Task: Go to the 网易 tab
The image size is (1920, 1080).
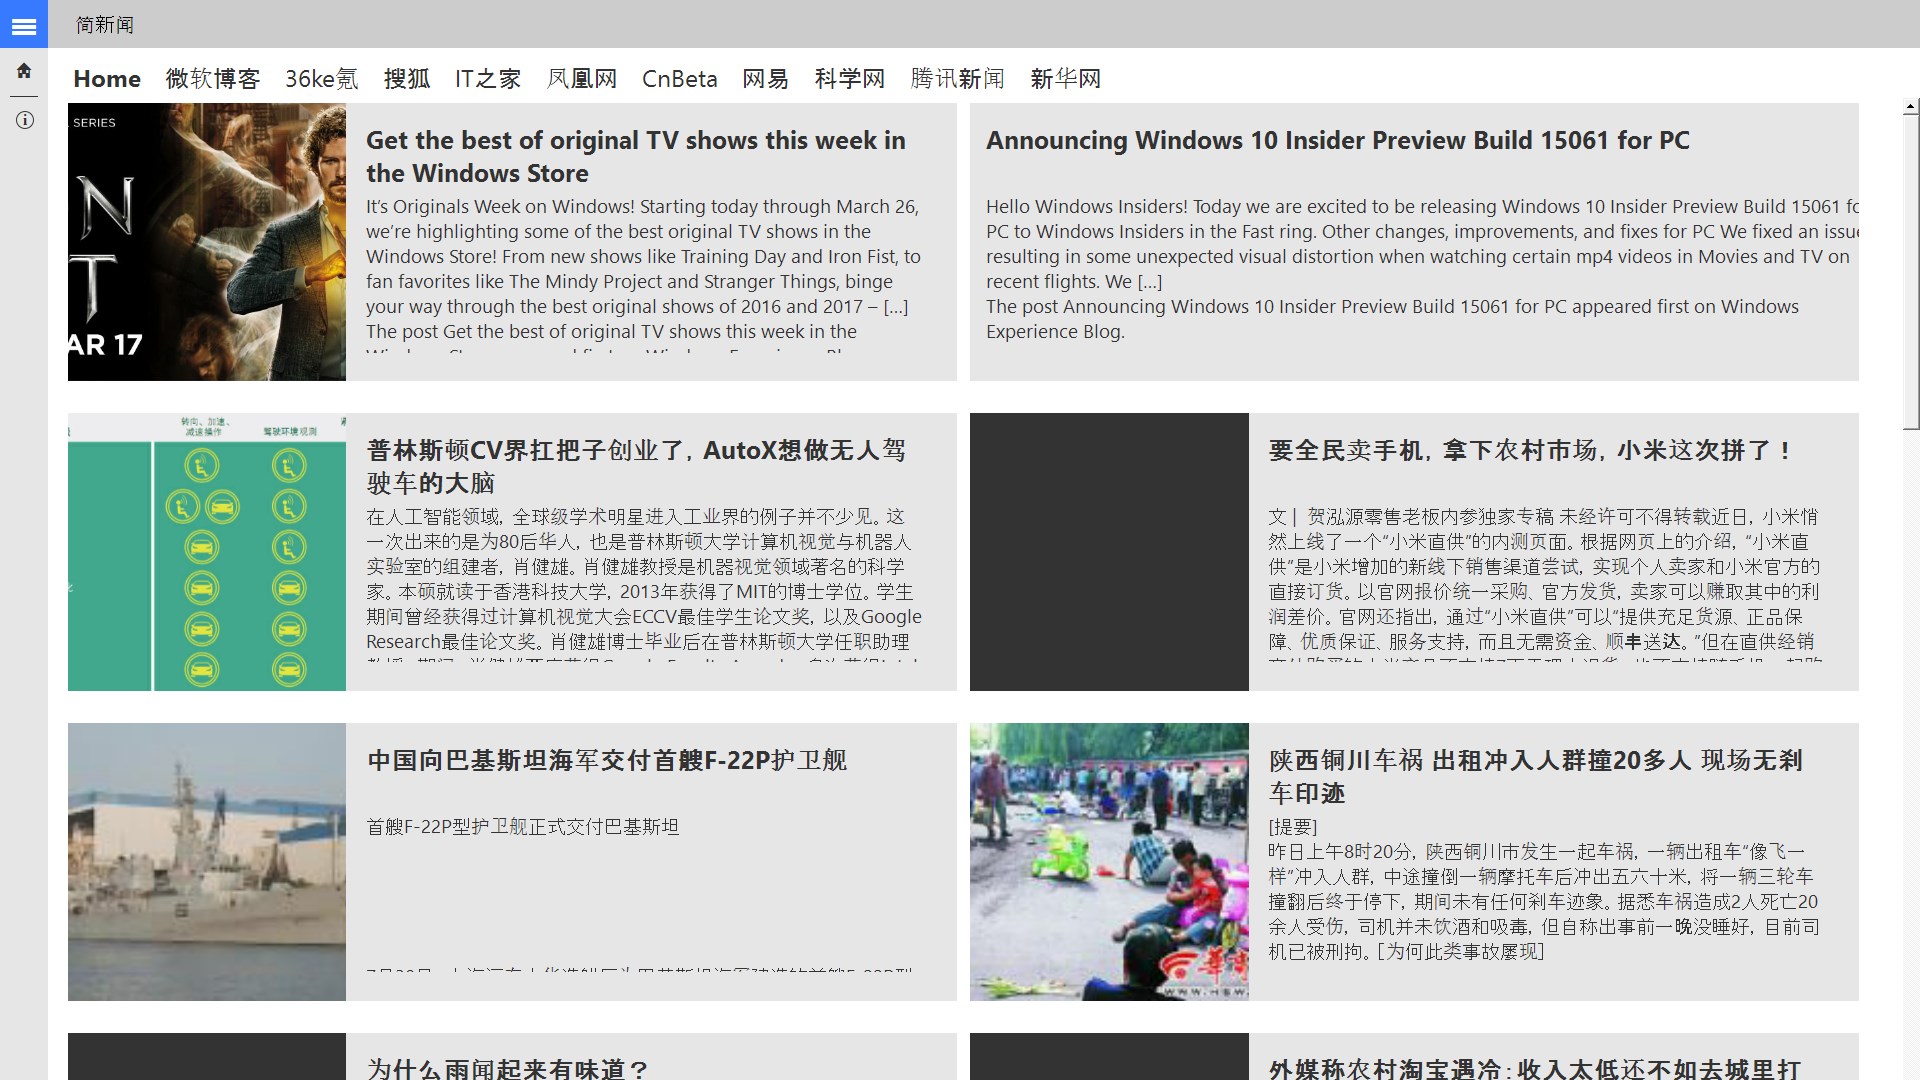Action: [x=765, y=79]
